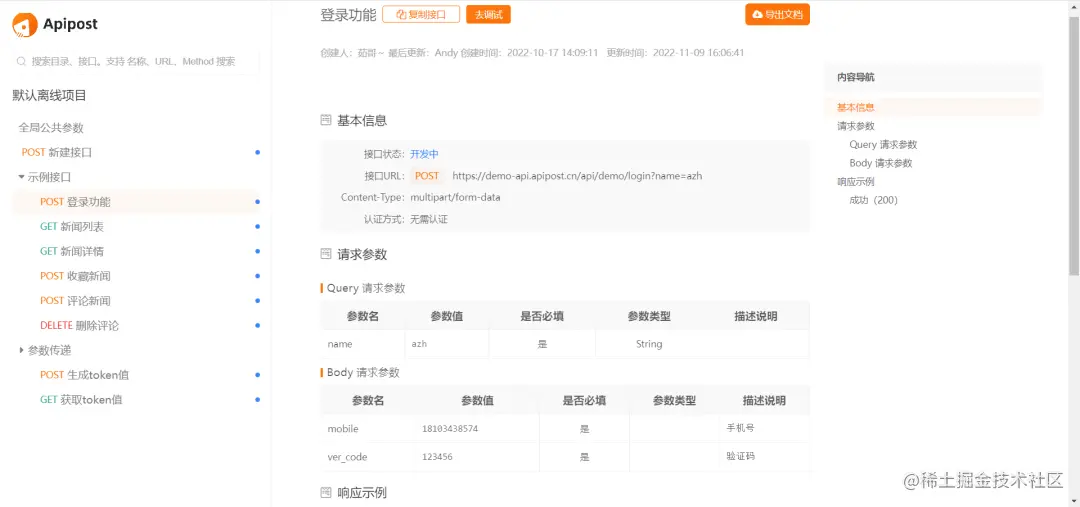
Task: Jump to Query 请求参数 in navigation
Action: coord(883,145)
